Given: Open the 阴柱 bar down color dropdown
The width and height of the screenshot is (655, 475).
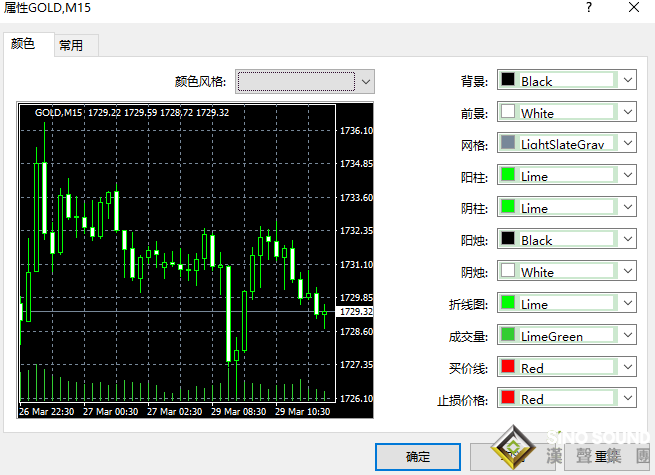Looking at the screenshot, I should click(566, 207).
